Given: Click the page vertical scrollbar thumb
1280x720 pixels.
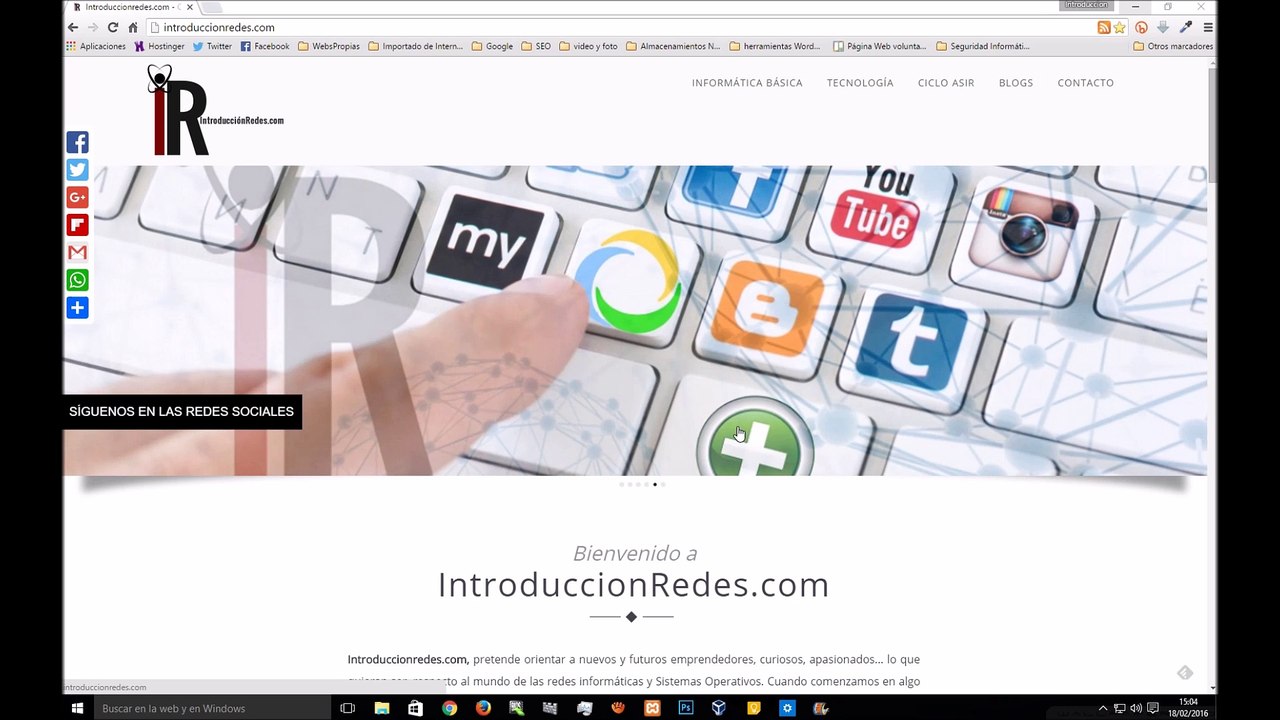Looking at the screenshot, I should [x=1212, y=125].
